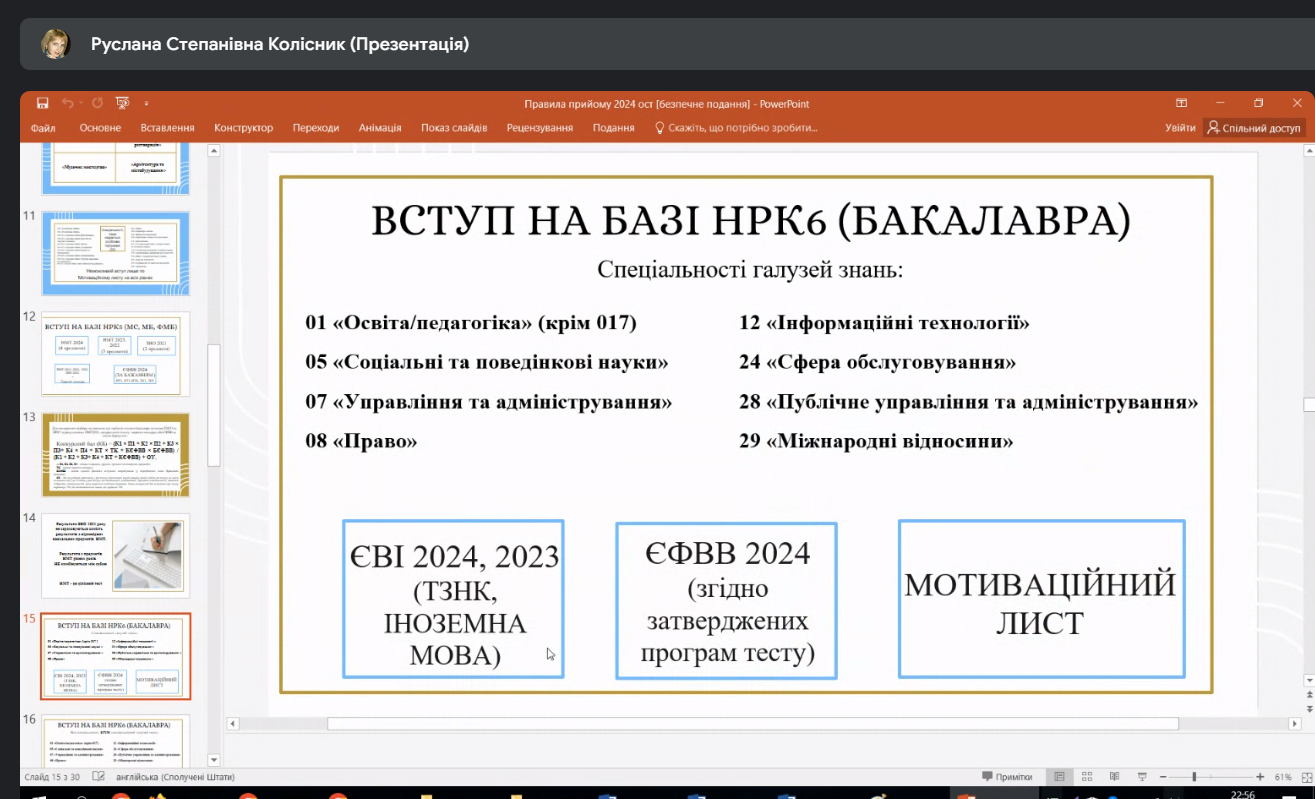Select slide 11 thumbnail
This screenshot has height=799, width=1315.
click(115, 253)
